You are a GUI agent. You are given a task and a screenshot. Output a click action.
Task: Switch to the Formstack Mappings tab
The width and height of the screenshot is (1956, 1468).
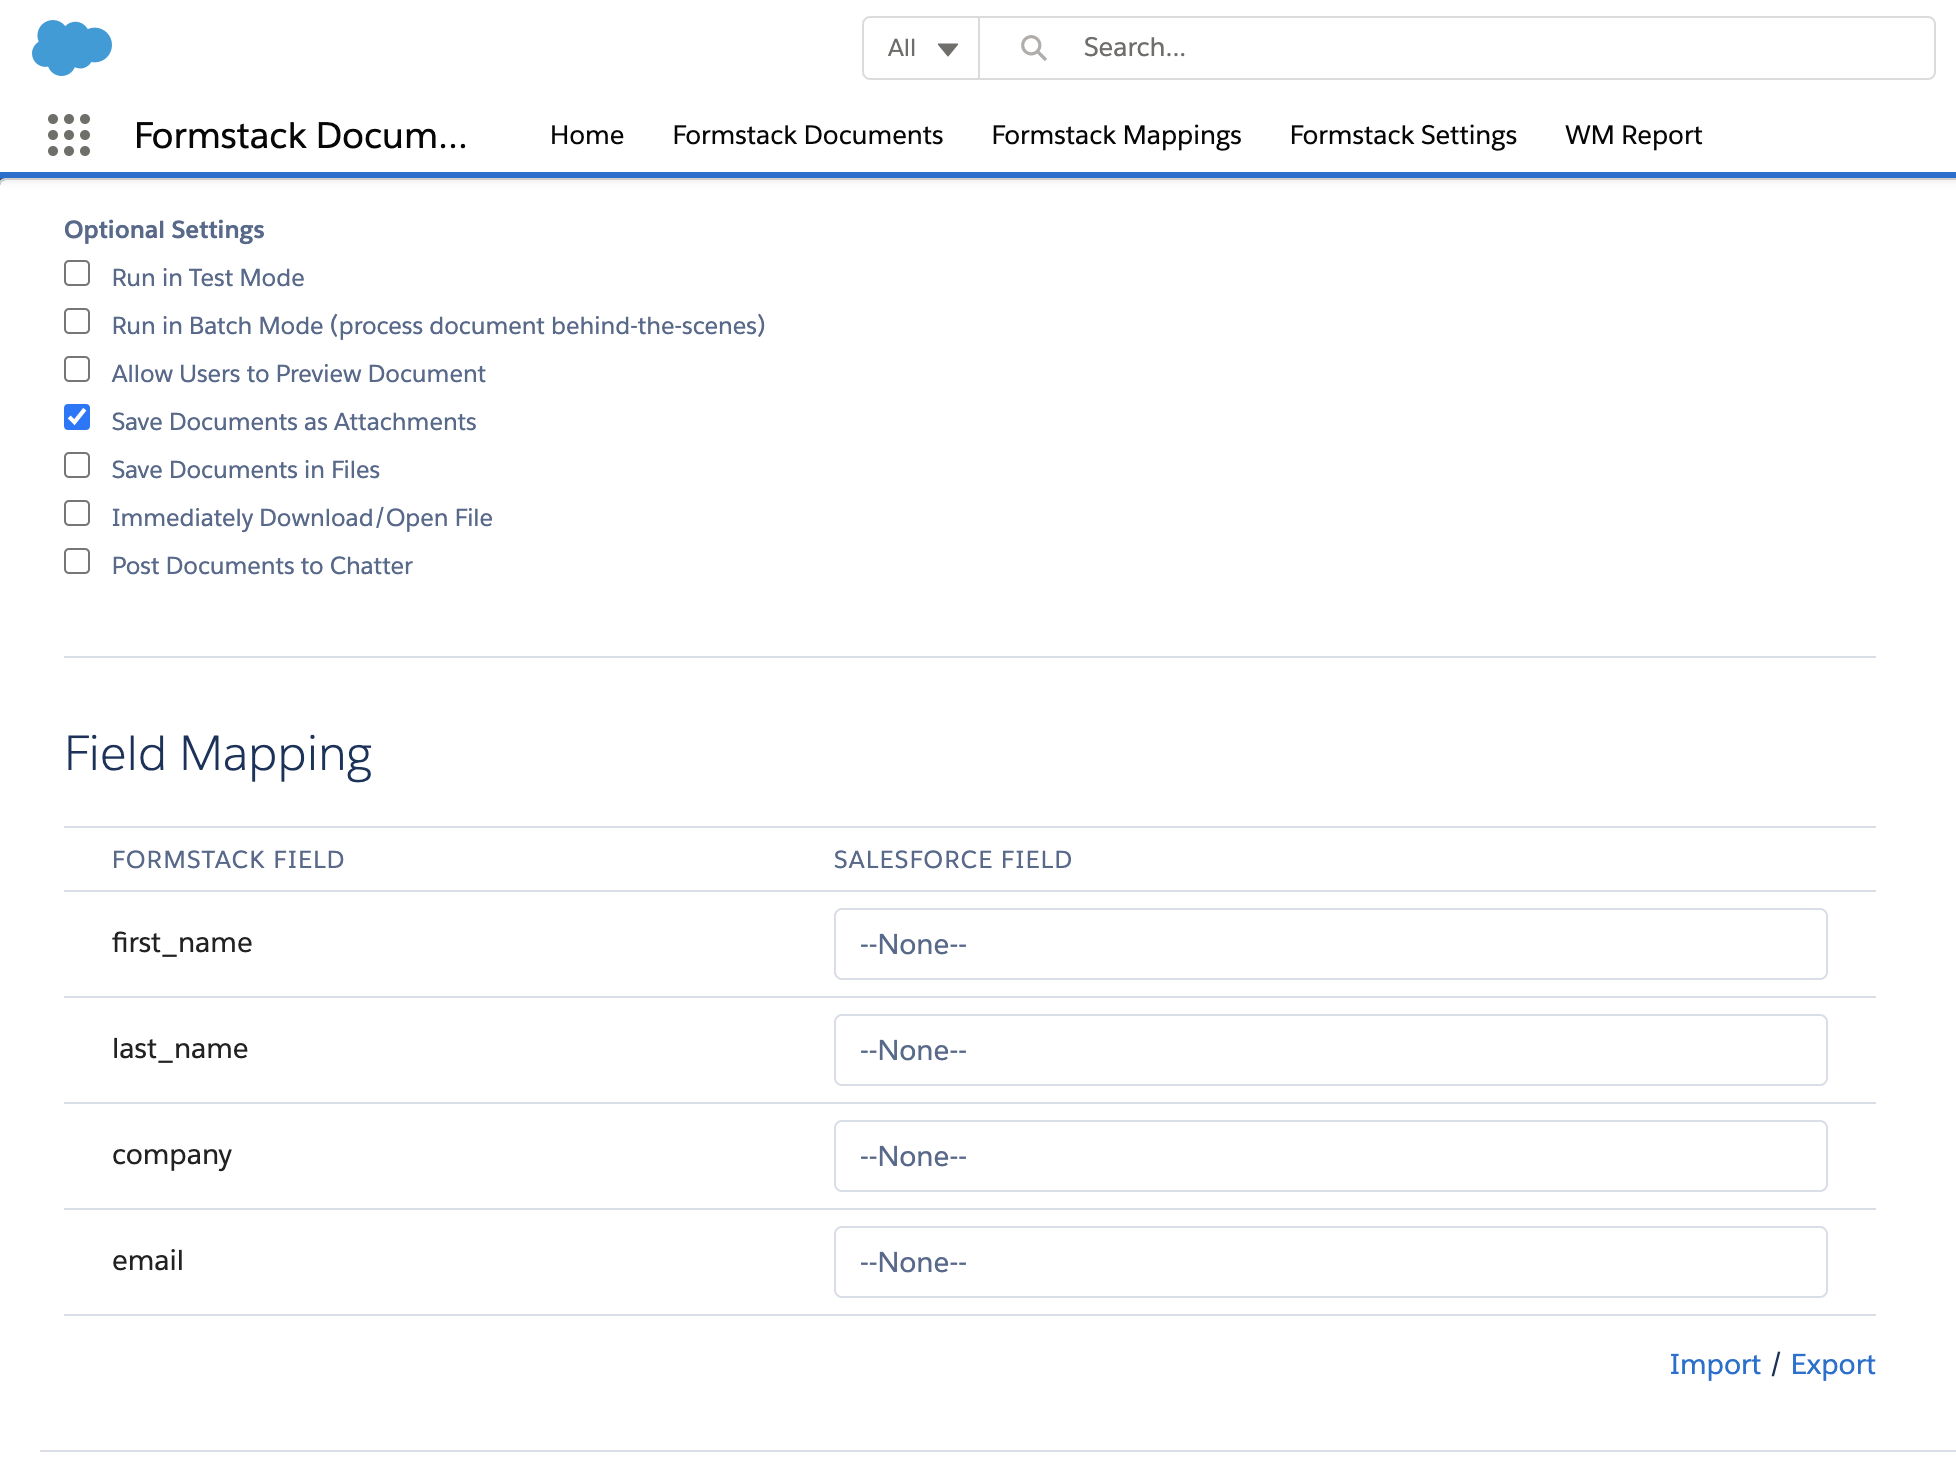click(x=1116, y=135)
